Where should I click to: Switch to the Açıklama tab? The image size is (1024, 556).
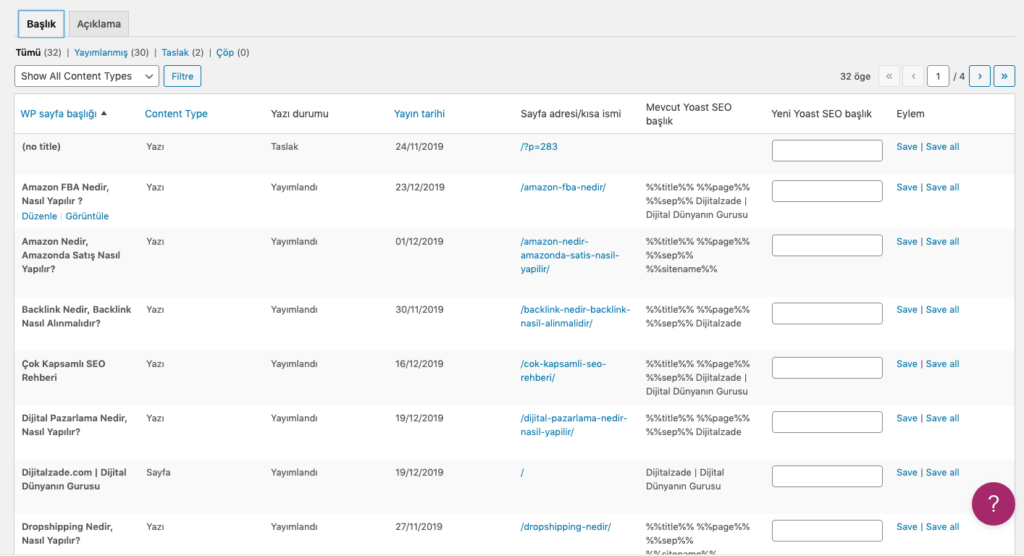(98, 24)
